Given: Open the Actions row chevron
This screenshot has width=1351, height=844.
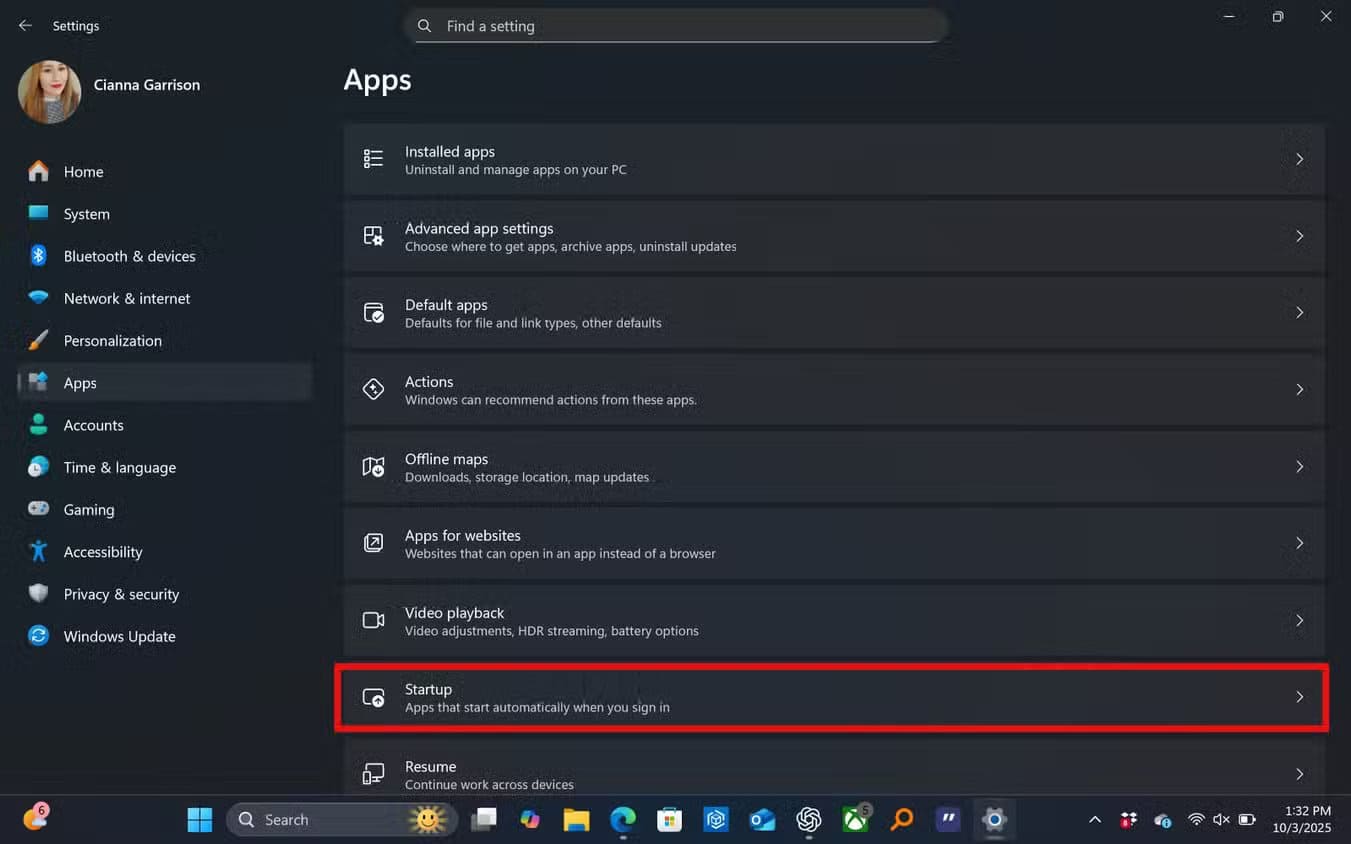Looking at the screenshot, I should (1299, 390).
